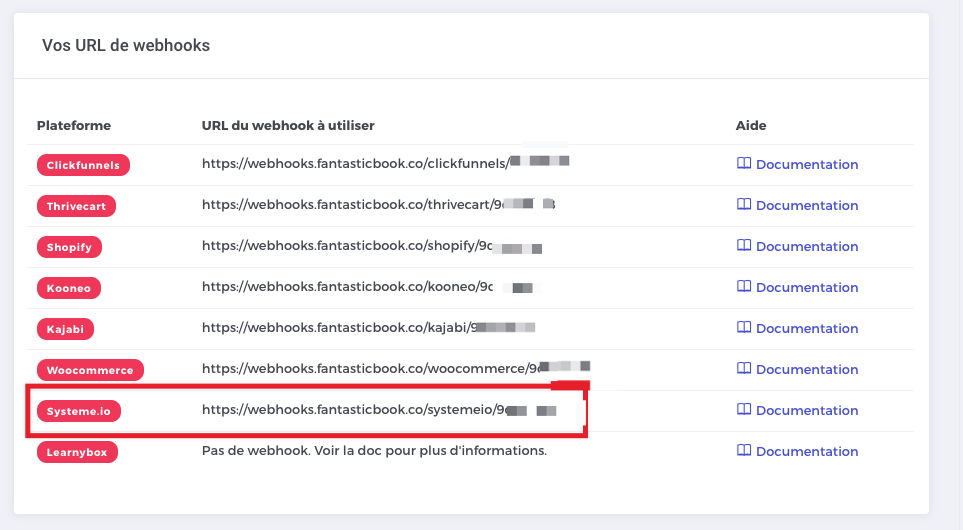Click the 'Vos URL de webhooks' heading

126,45
